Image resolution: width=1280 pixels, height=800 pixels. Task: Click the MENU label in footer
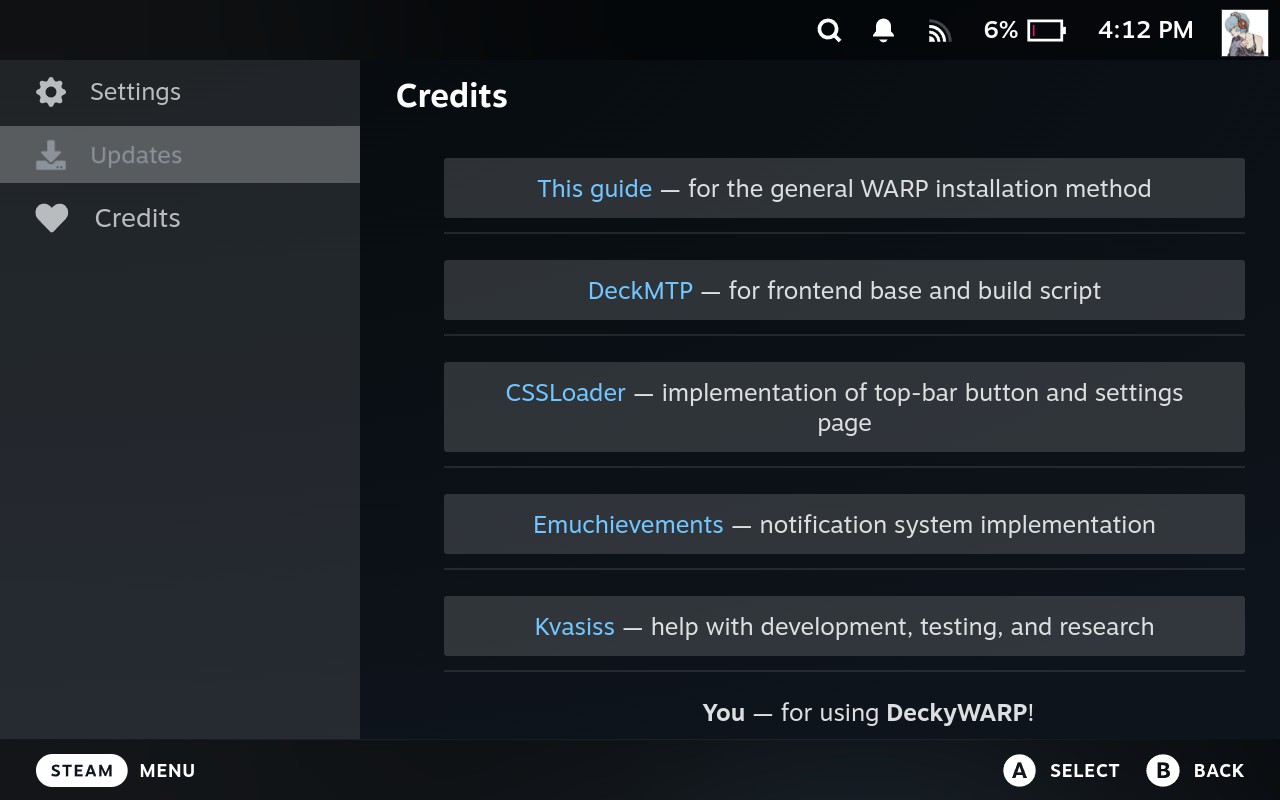point(167,771)
